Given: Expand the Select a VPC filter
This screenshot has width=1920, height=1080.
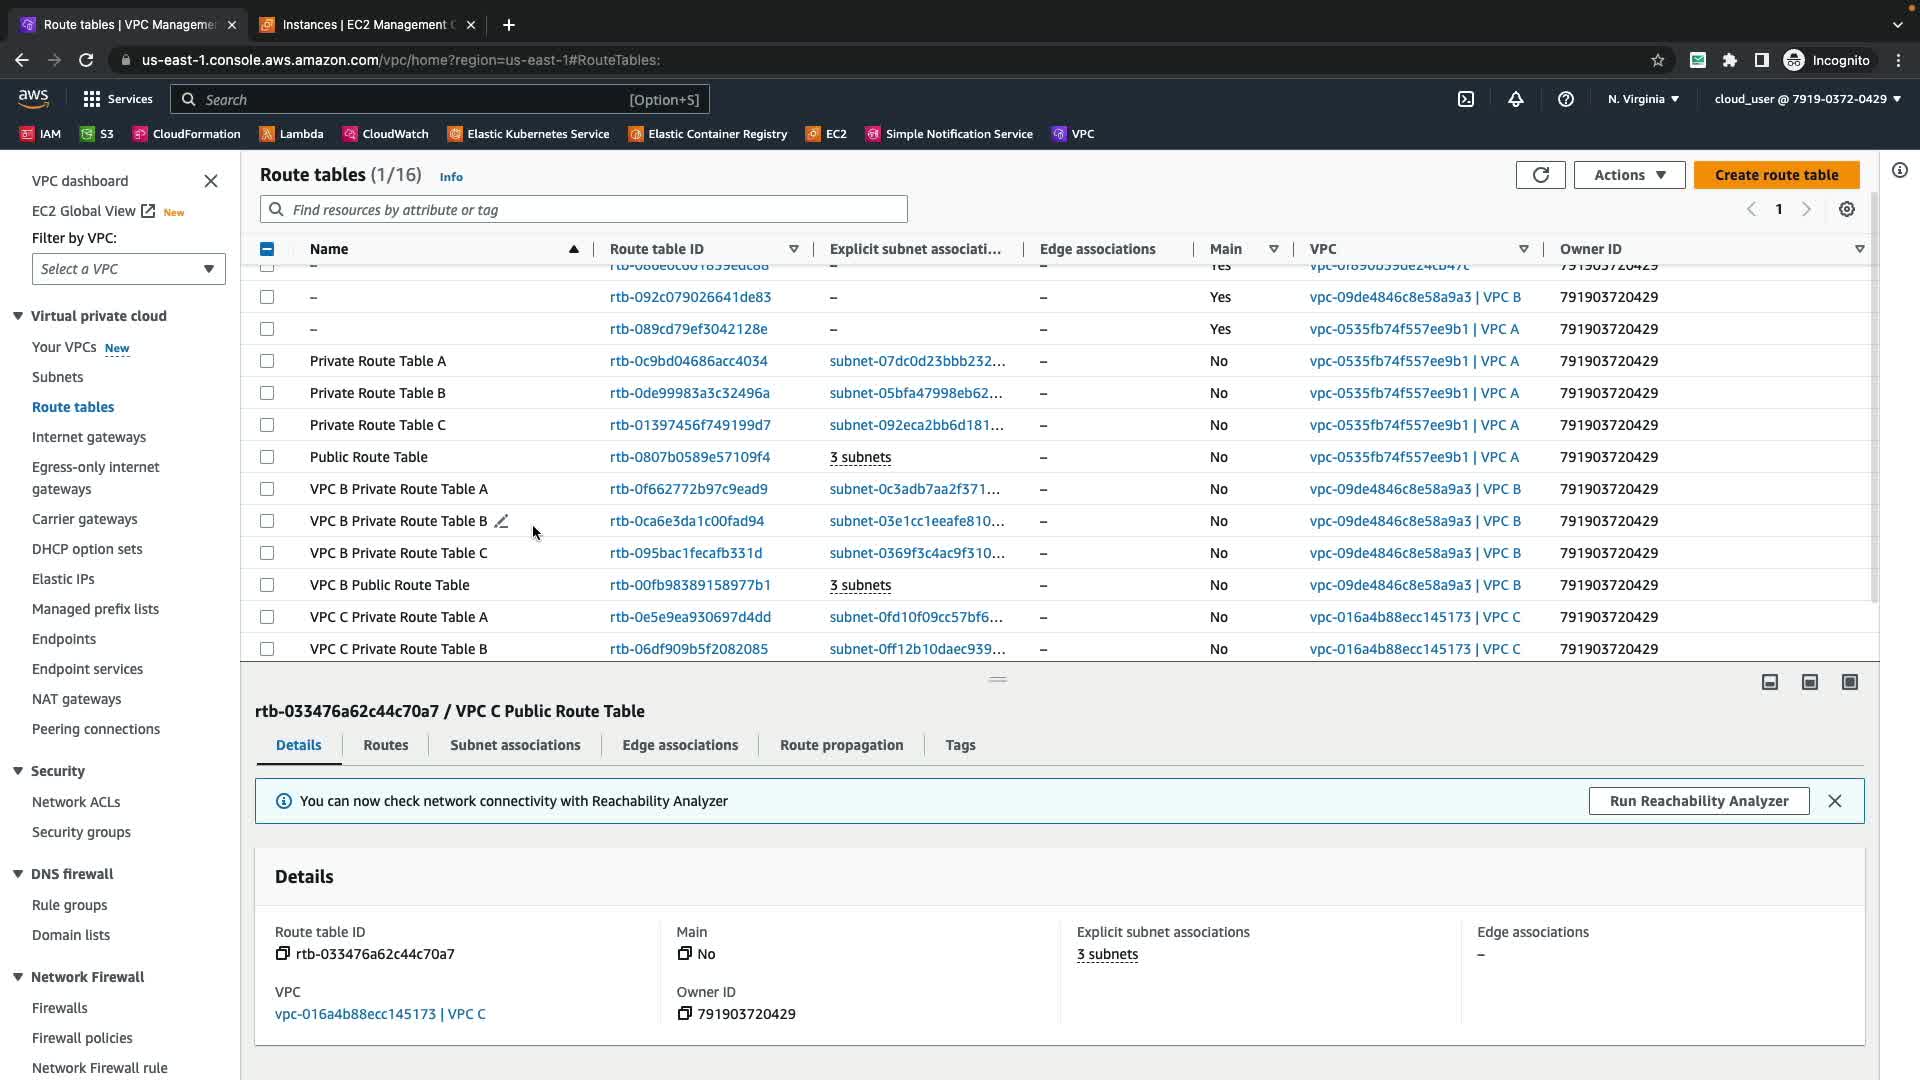Looking at the screenshot, I should 128,269.
